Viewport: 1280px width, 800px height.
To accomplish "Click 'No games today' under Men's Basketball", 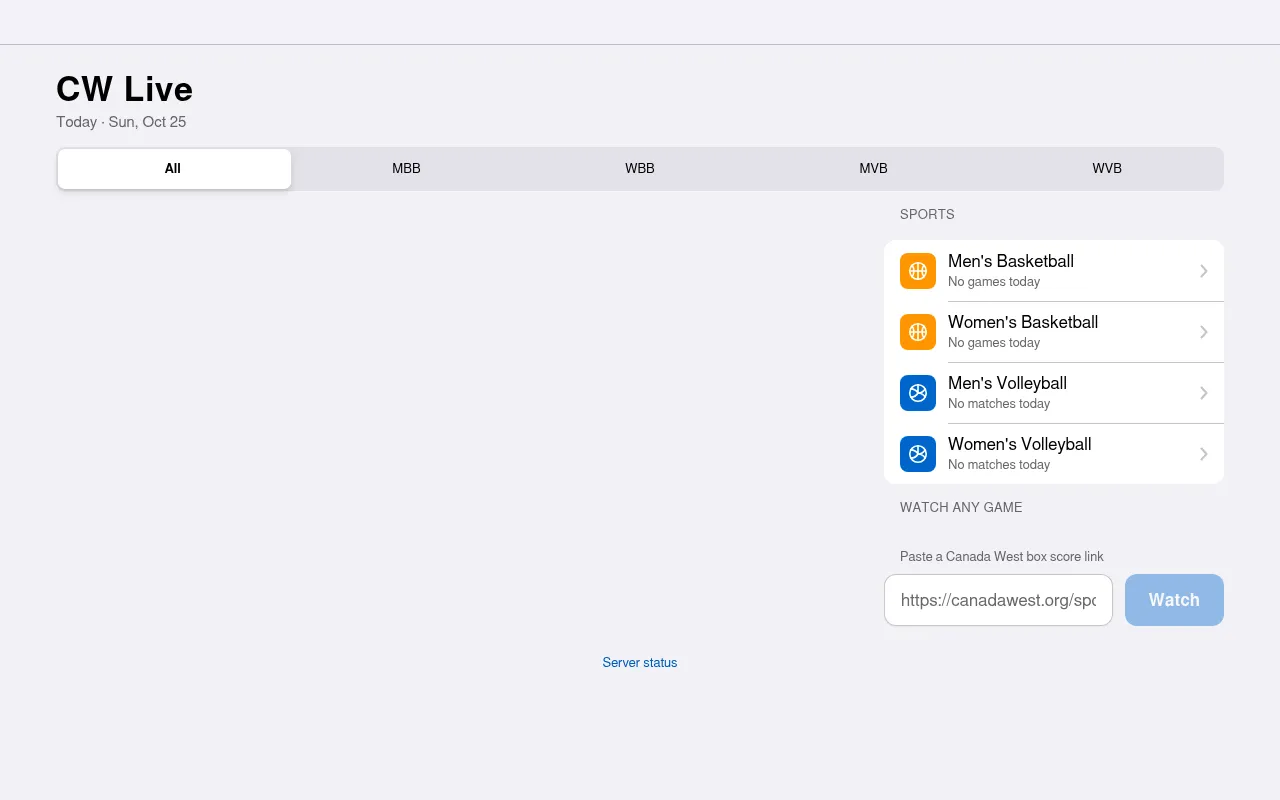I will (x=994, y=282).
